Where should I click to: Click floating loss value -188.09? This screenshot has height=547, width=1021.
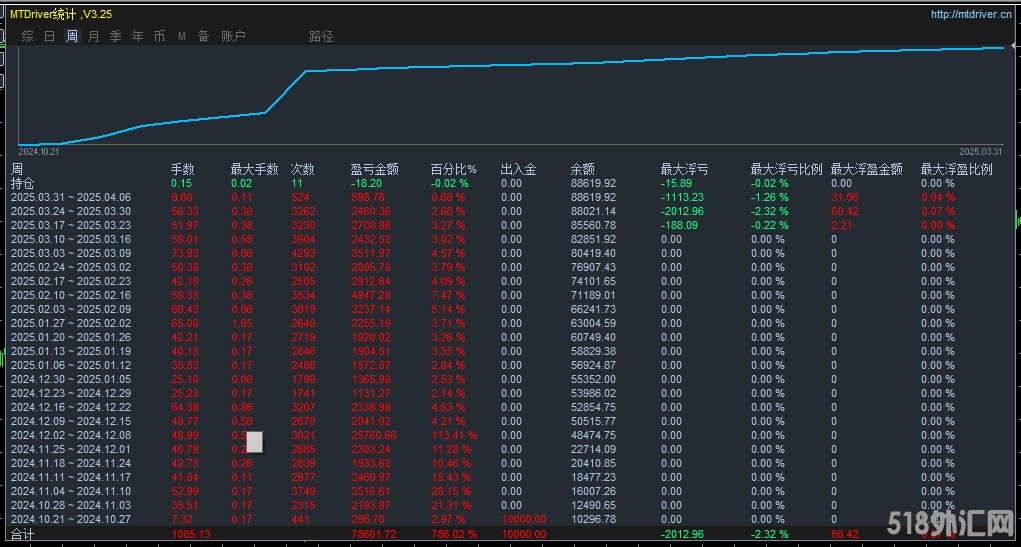[679, 225]
